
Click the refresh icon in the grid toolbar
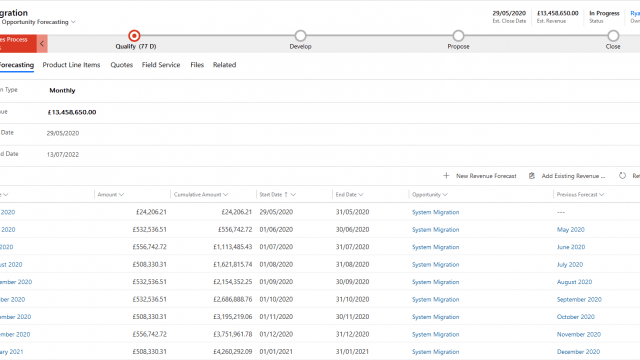pyautogui.click(x=622, y=176)
